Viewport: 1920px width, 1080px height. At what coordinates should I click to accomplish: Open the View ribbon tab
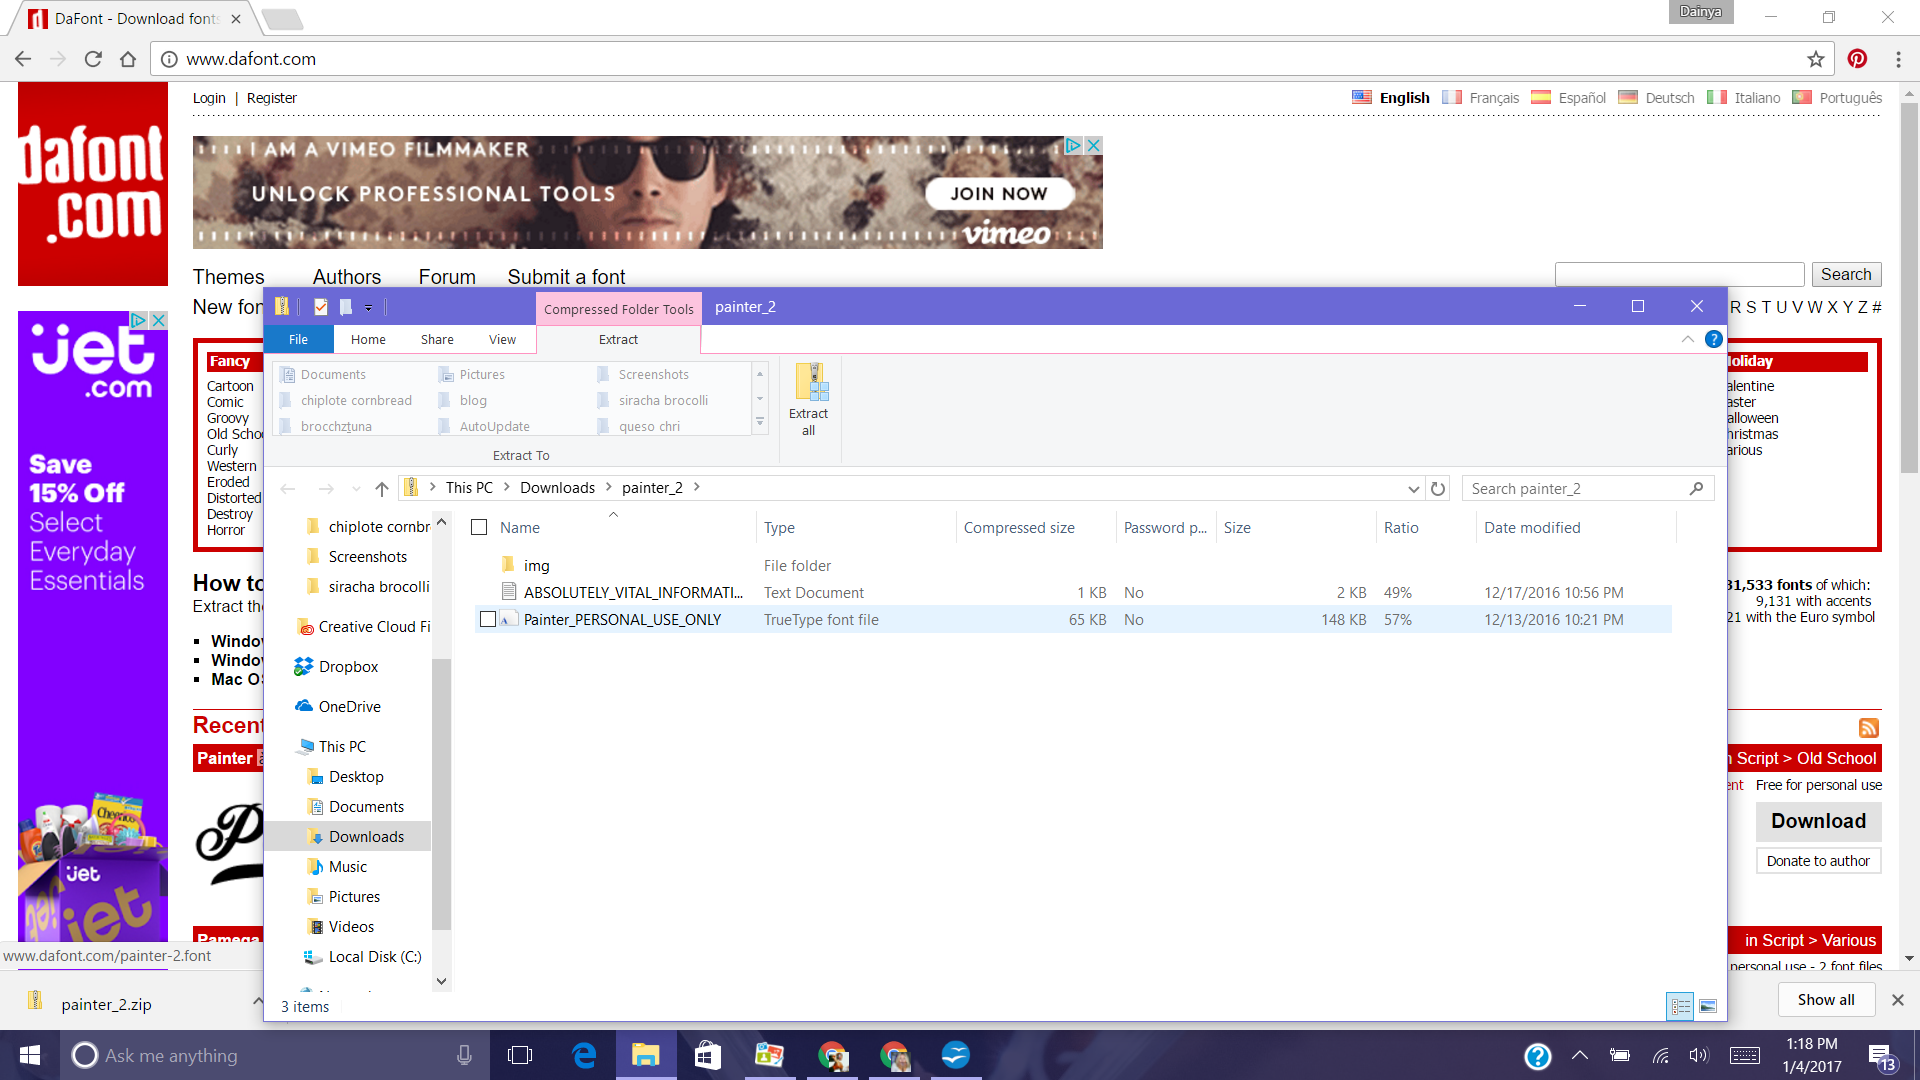[502, 340]
